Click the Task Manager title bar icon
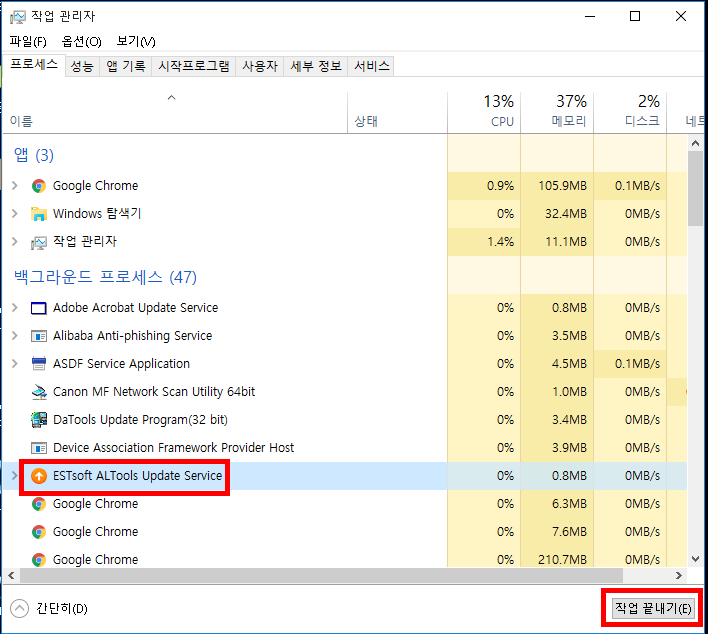 pyautogui.click(x=18, y=17)
